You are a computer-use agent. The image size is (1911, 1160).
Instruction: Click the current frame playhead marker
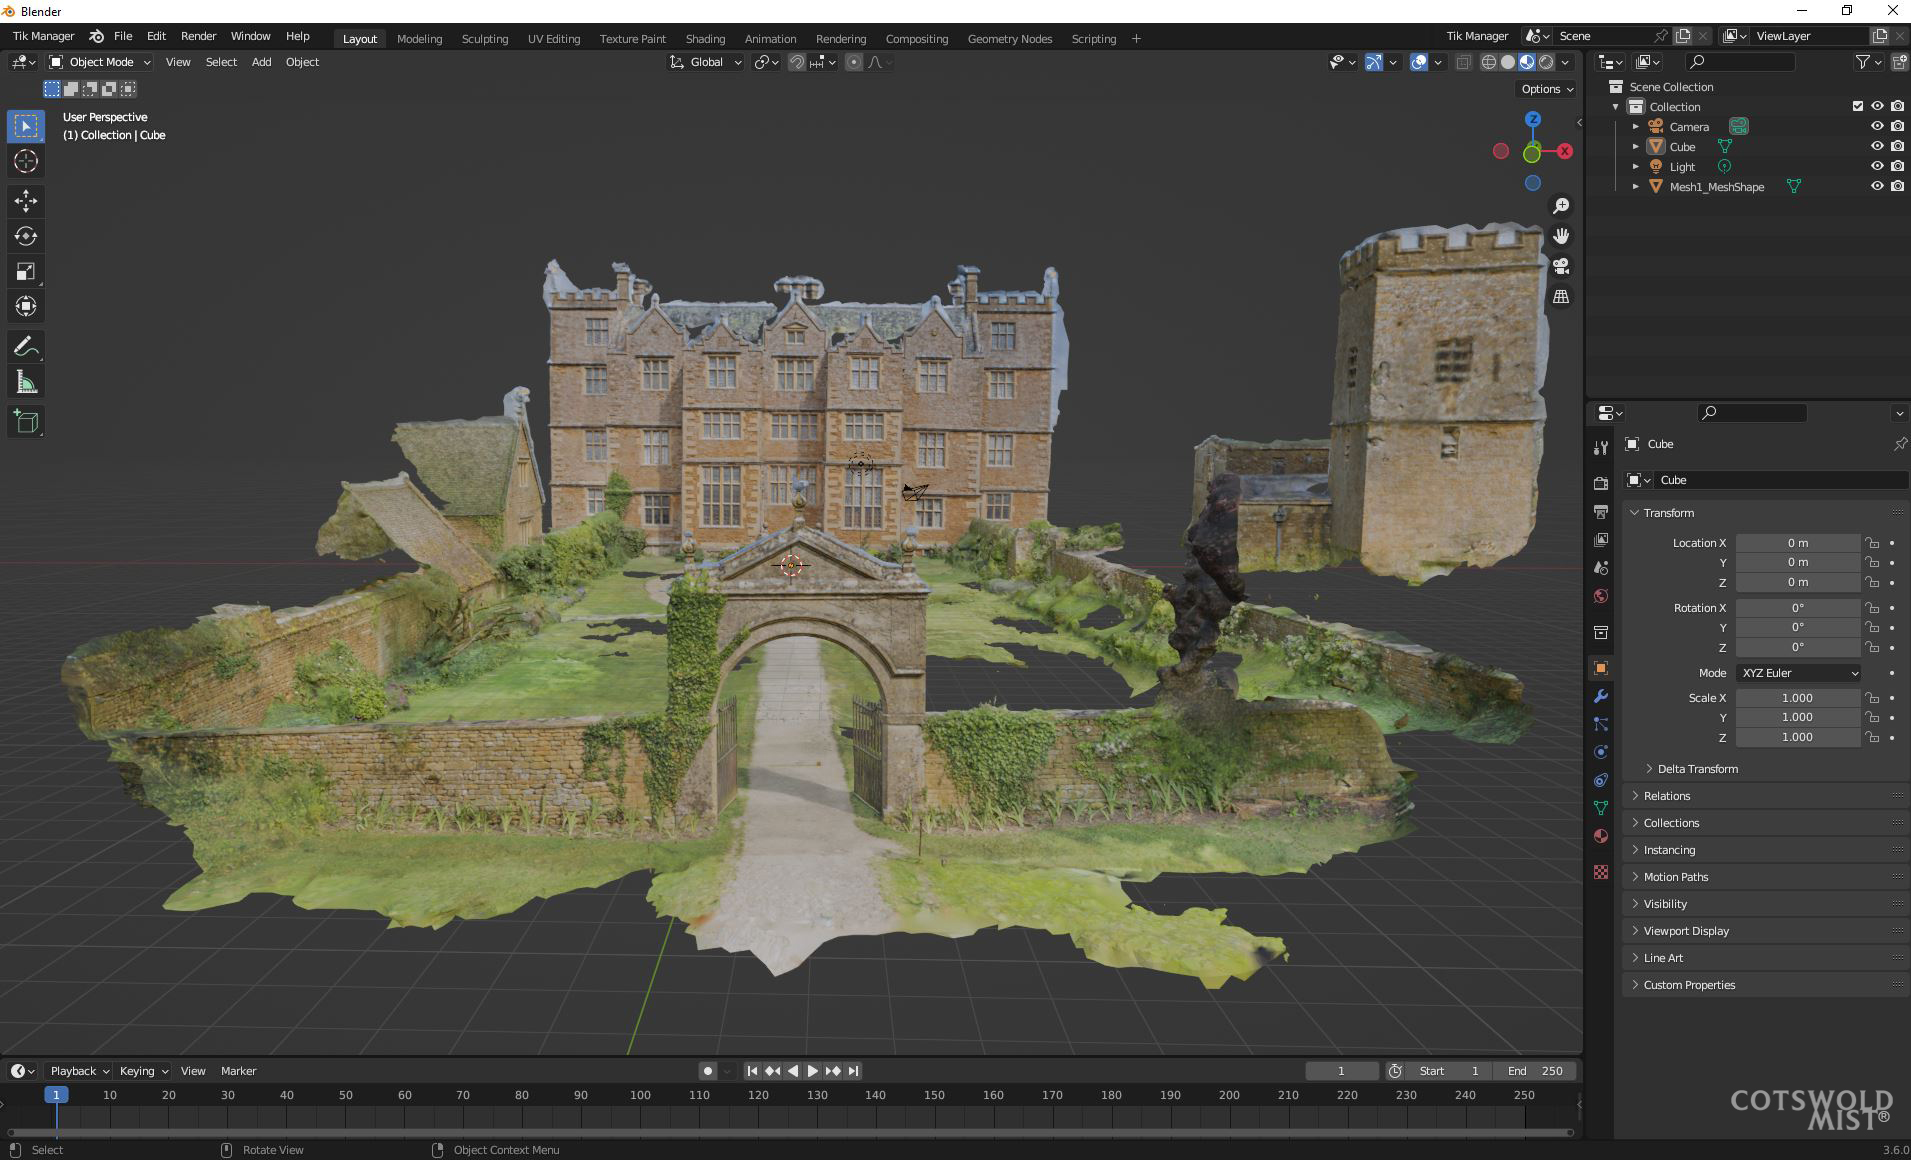pyautogui.click(x=56, y=1095)
